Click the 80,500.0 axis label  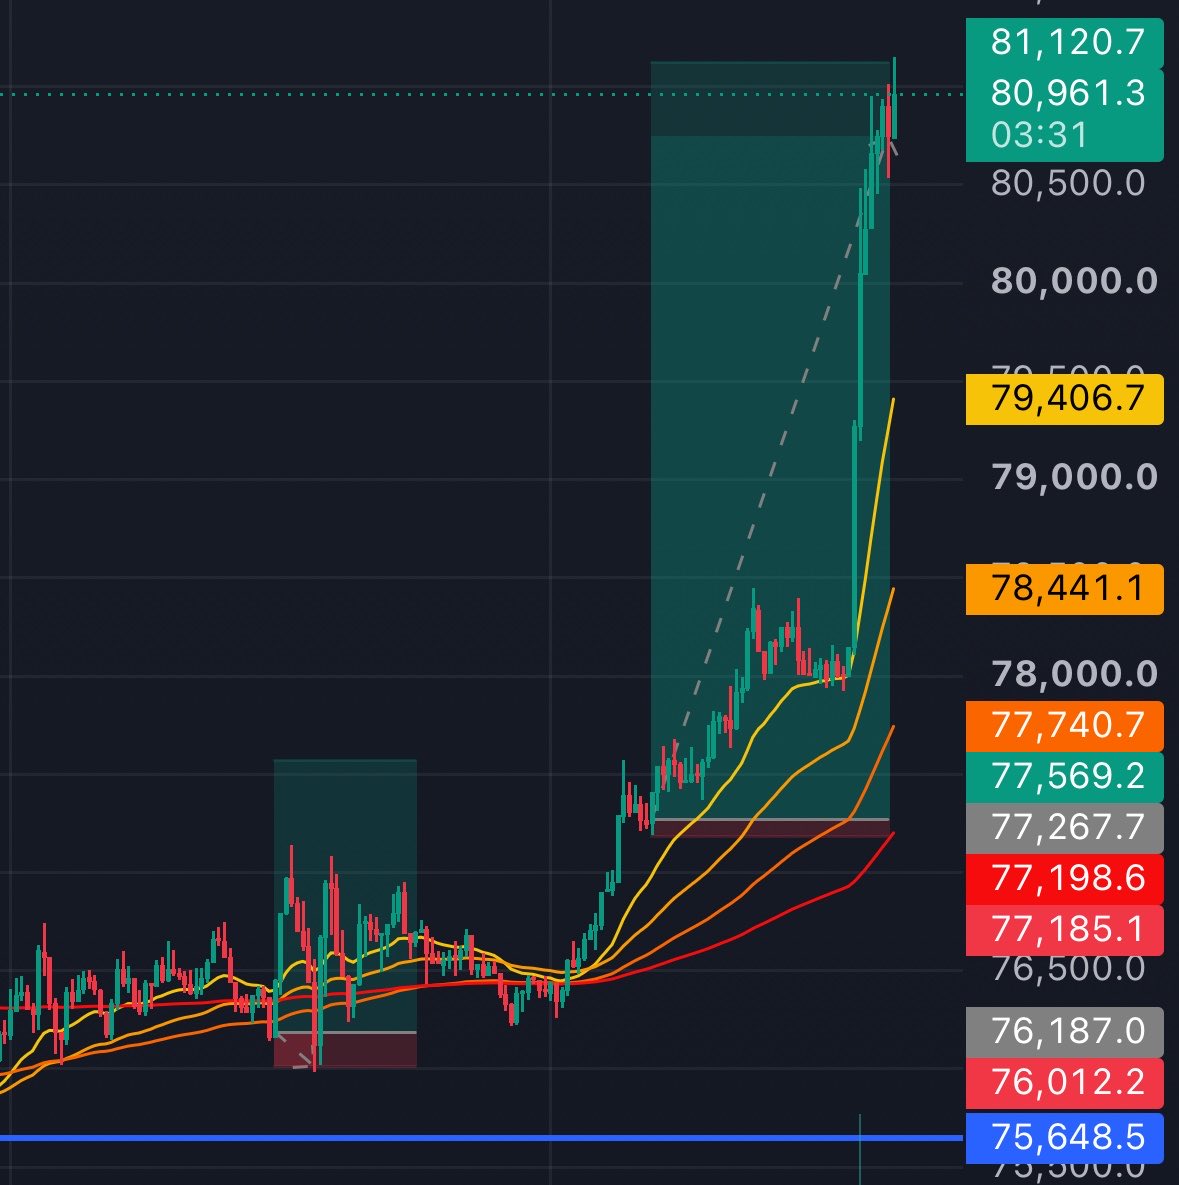[x=1068, y=184]
